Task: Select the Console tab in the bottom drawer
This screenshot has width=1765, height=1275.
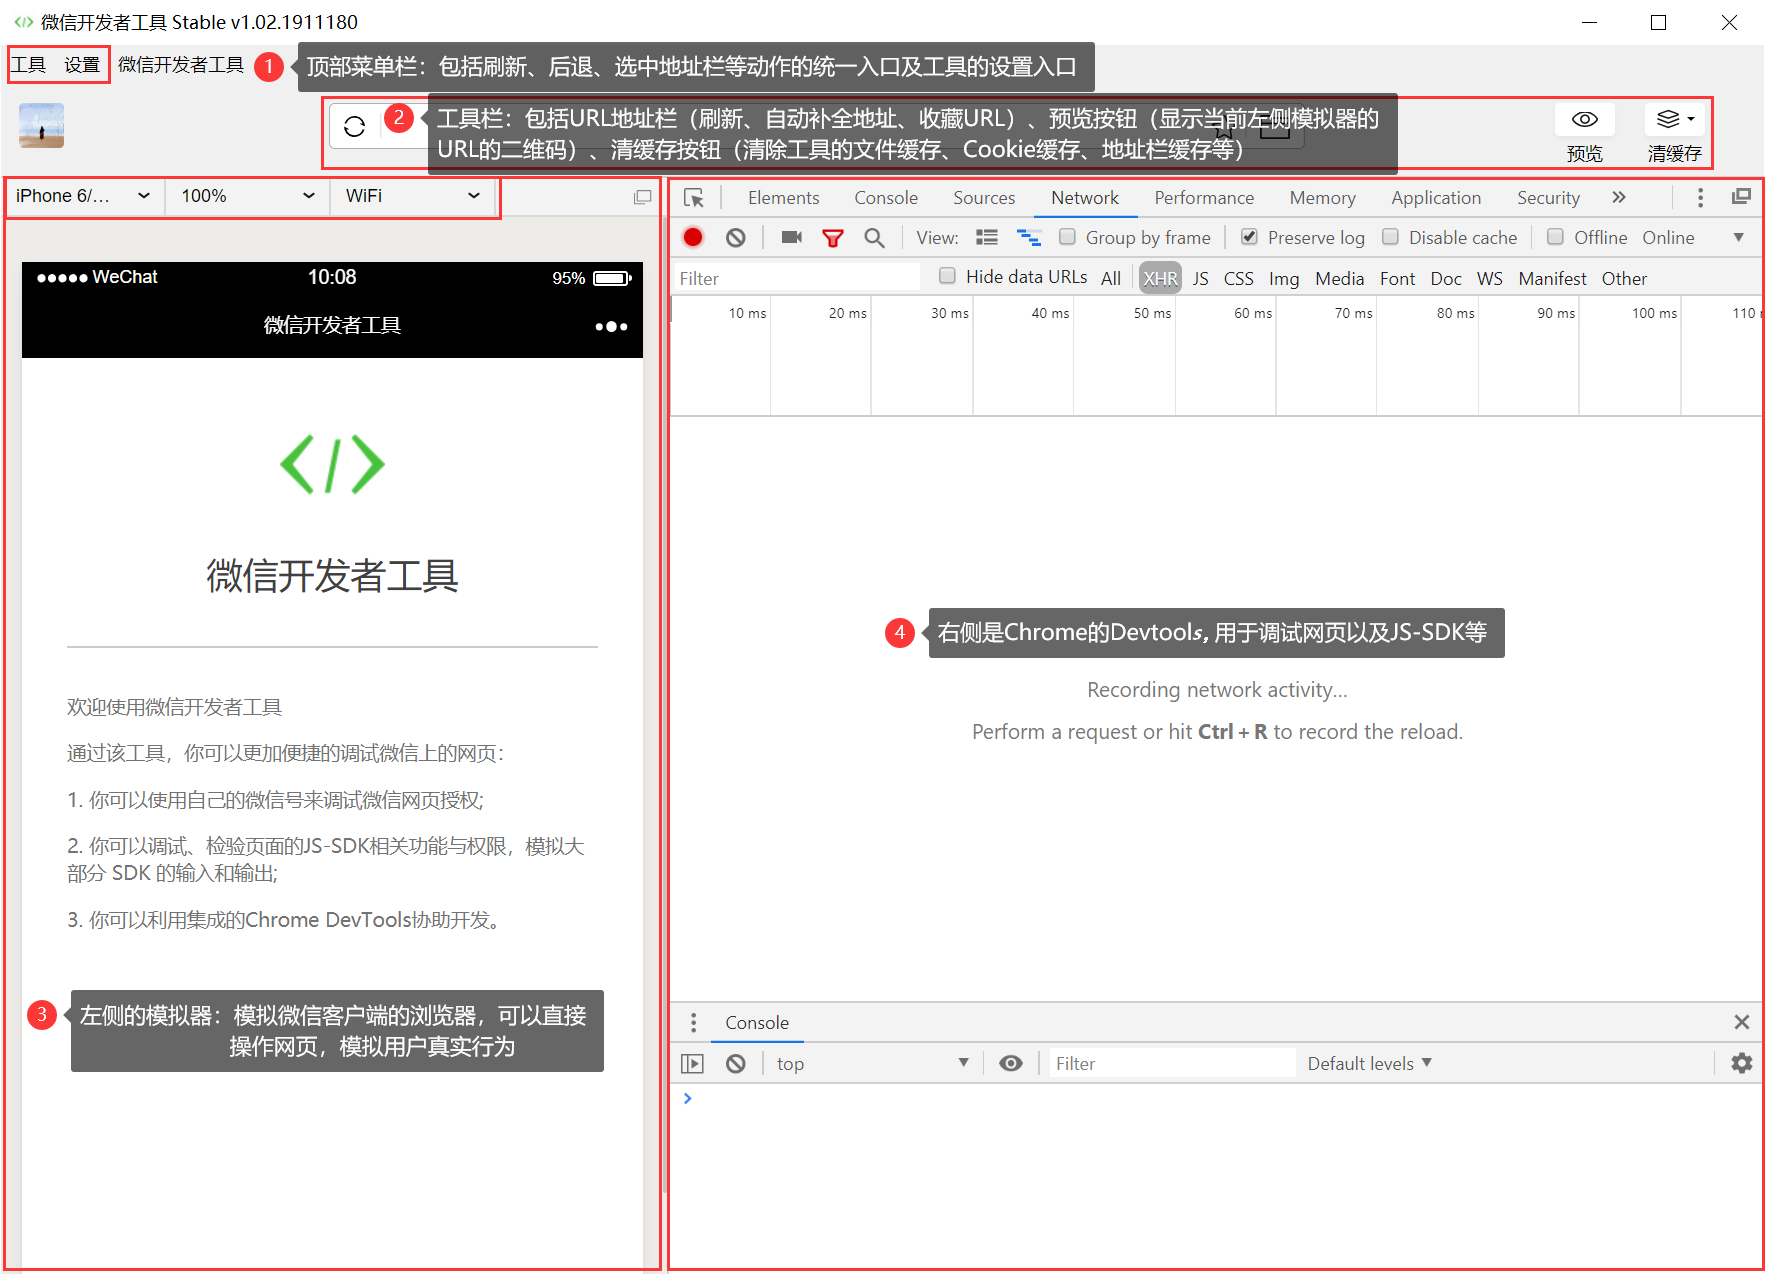Action: click(x=757, y=1023)
